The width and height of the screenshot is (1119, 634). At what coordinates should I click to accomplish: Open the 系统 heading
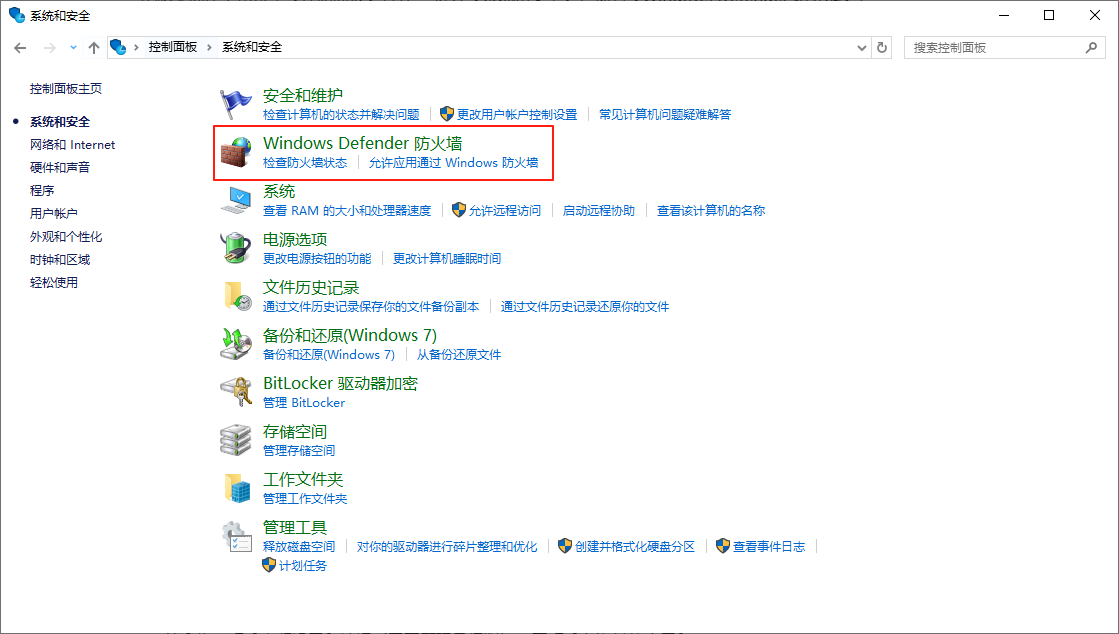point(279,191)
